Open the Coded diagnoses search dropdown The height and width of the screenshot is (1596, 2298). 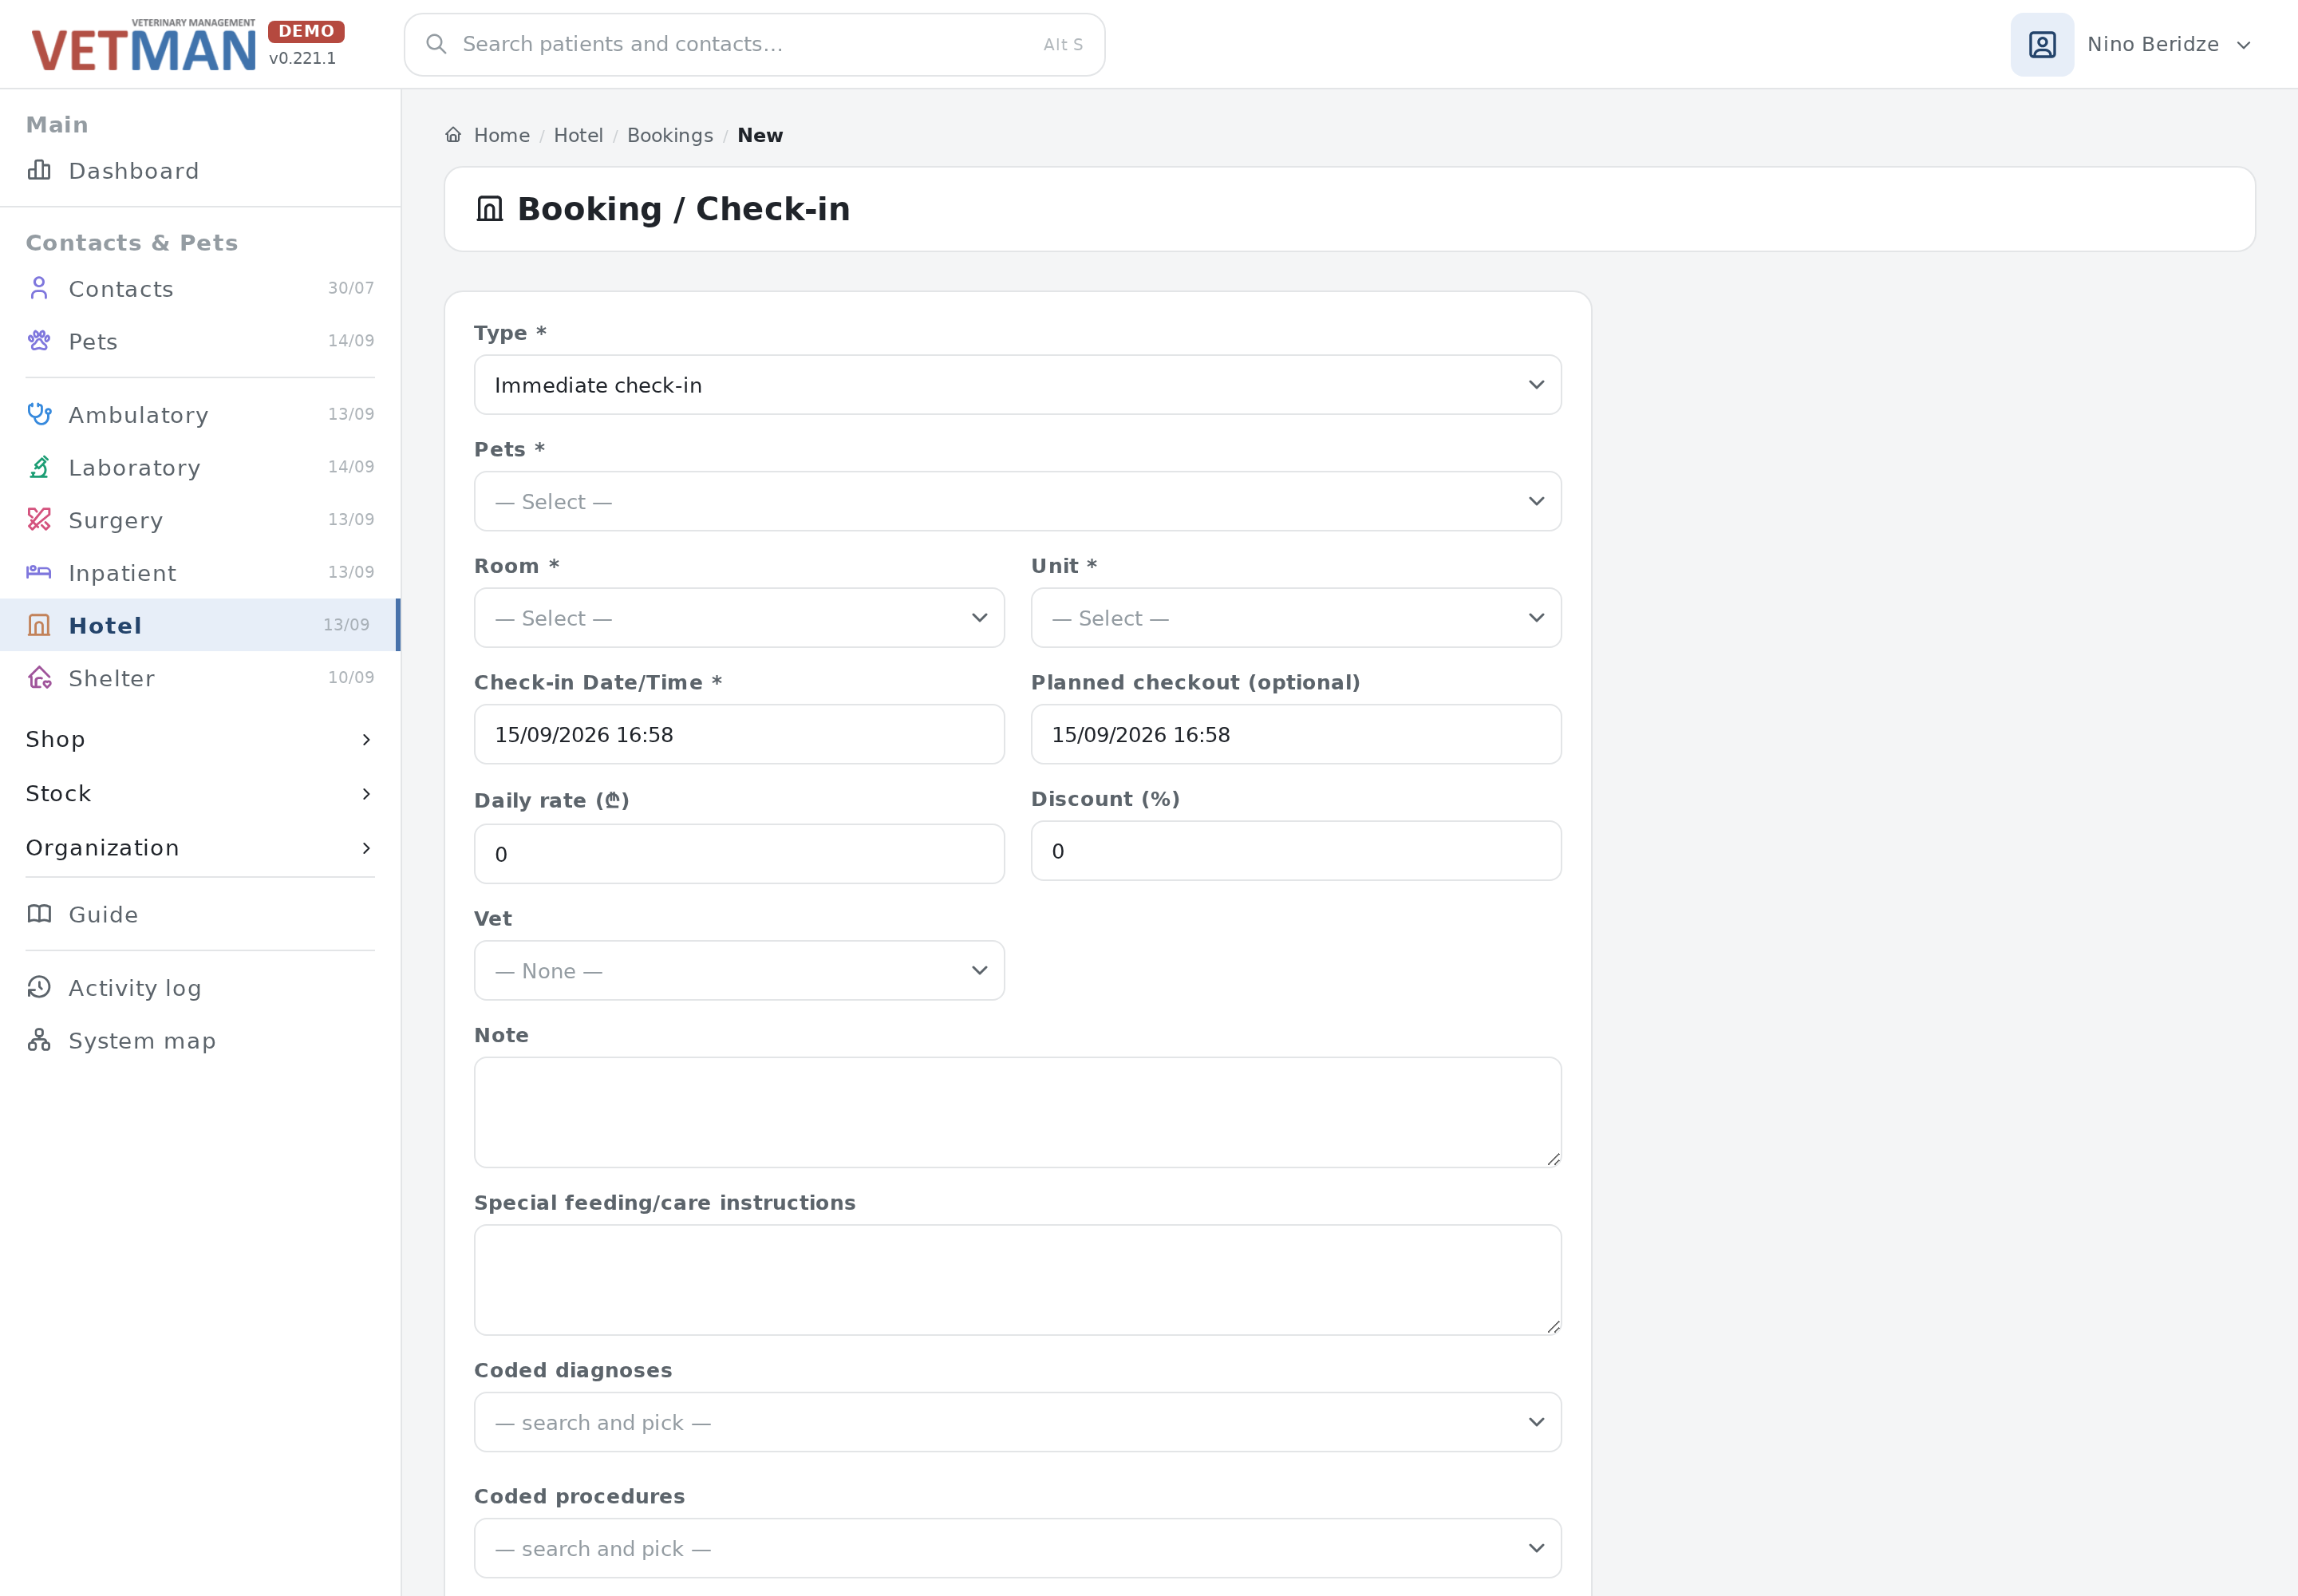[1017, 1422]
